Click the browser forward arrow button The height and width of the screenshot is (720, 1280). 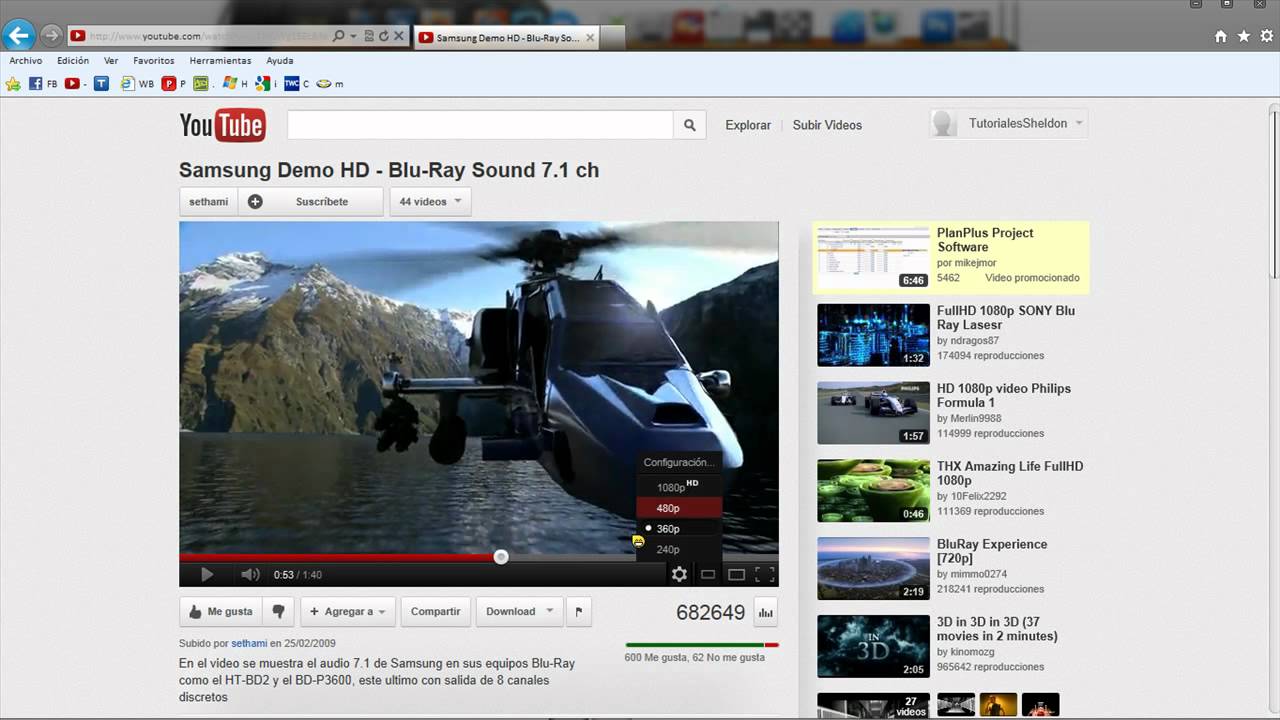51,36
